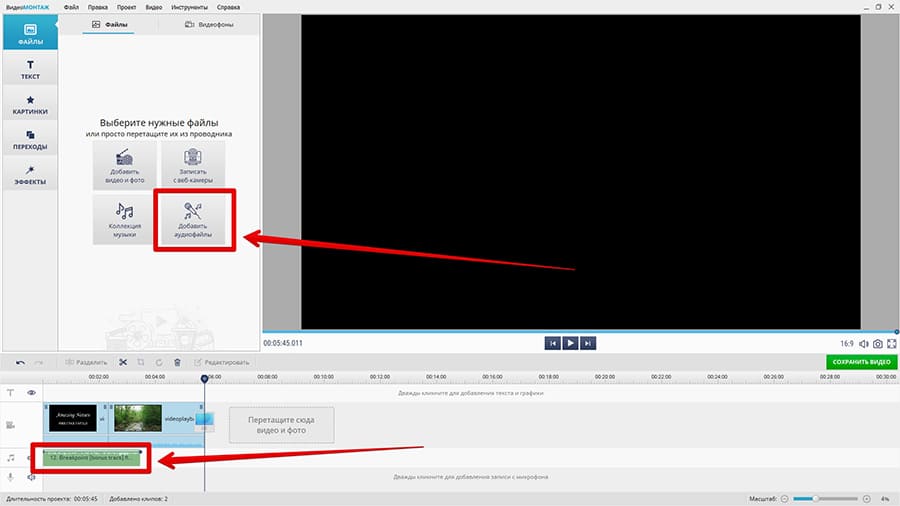Undo the last action
This screenshot has width=900, height=506.
pos(21,363)
